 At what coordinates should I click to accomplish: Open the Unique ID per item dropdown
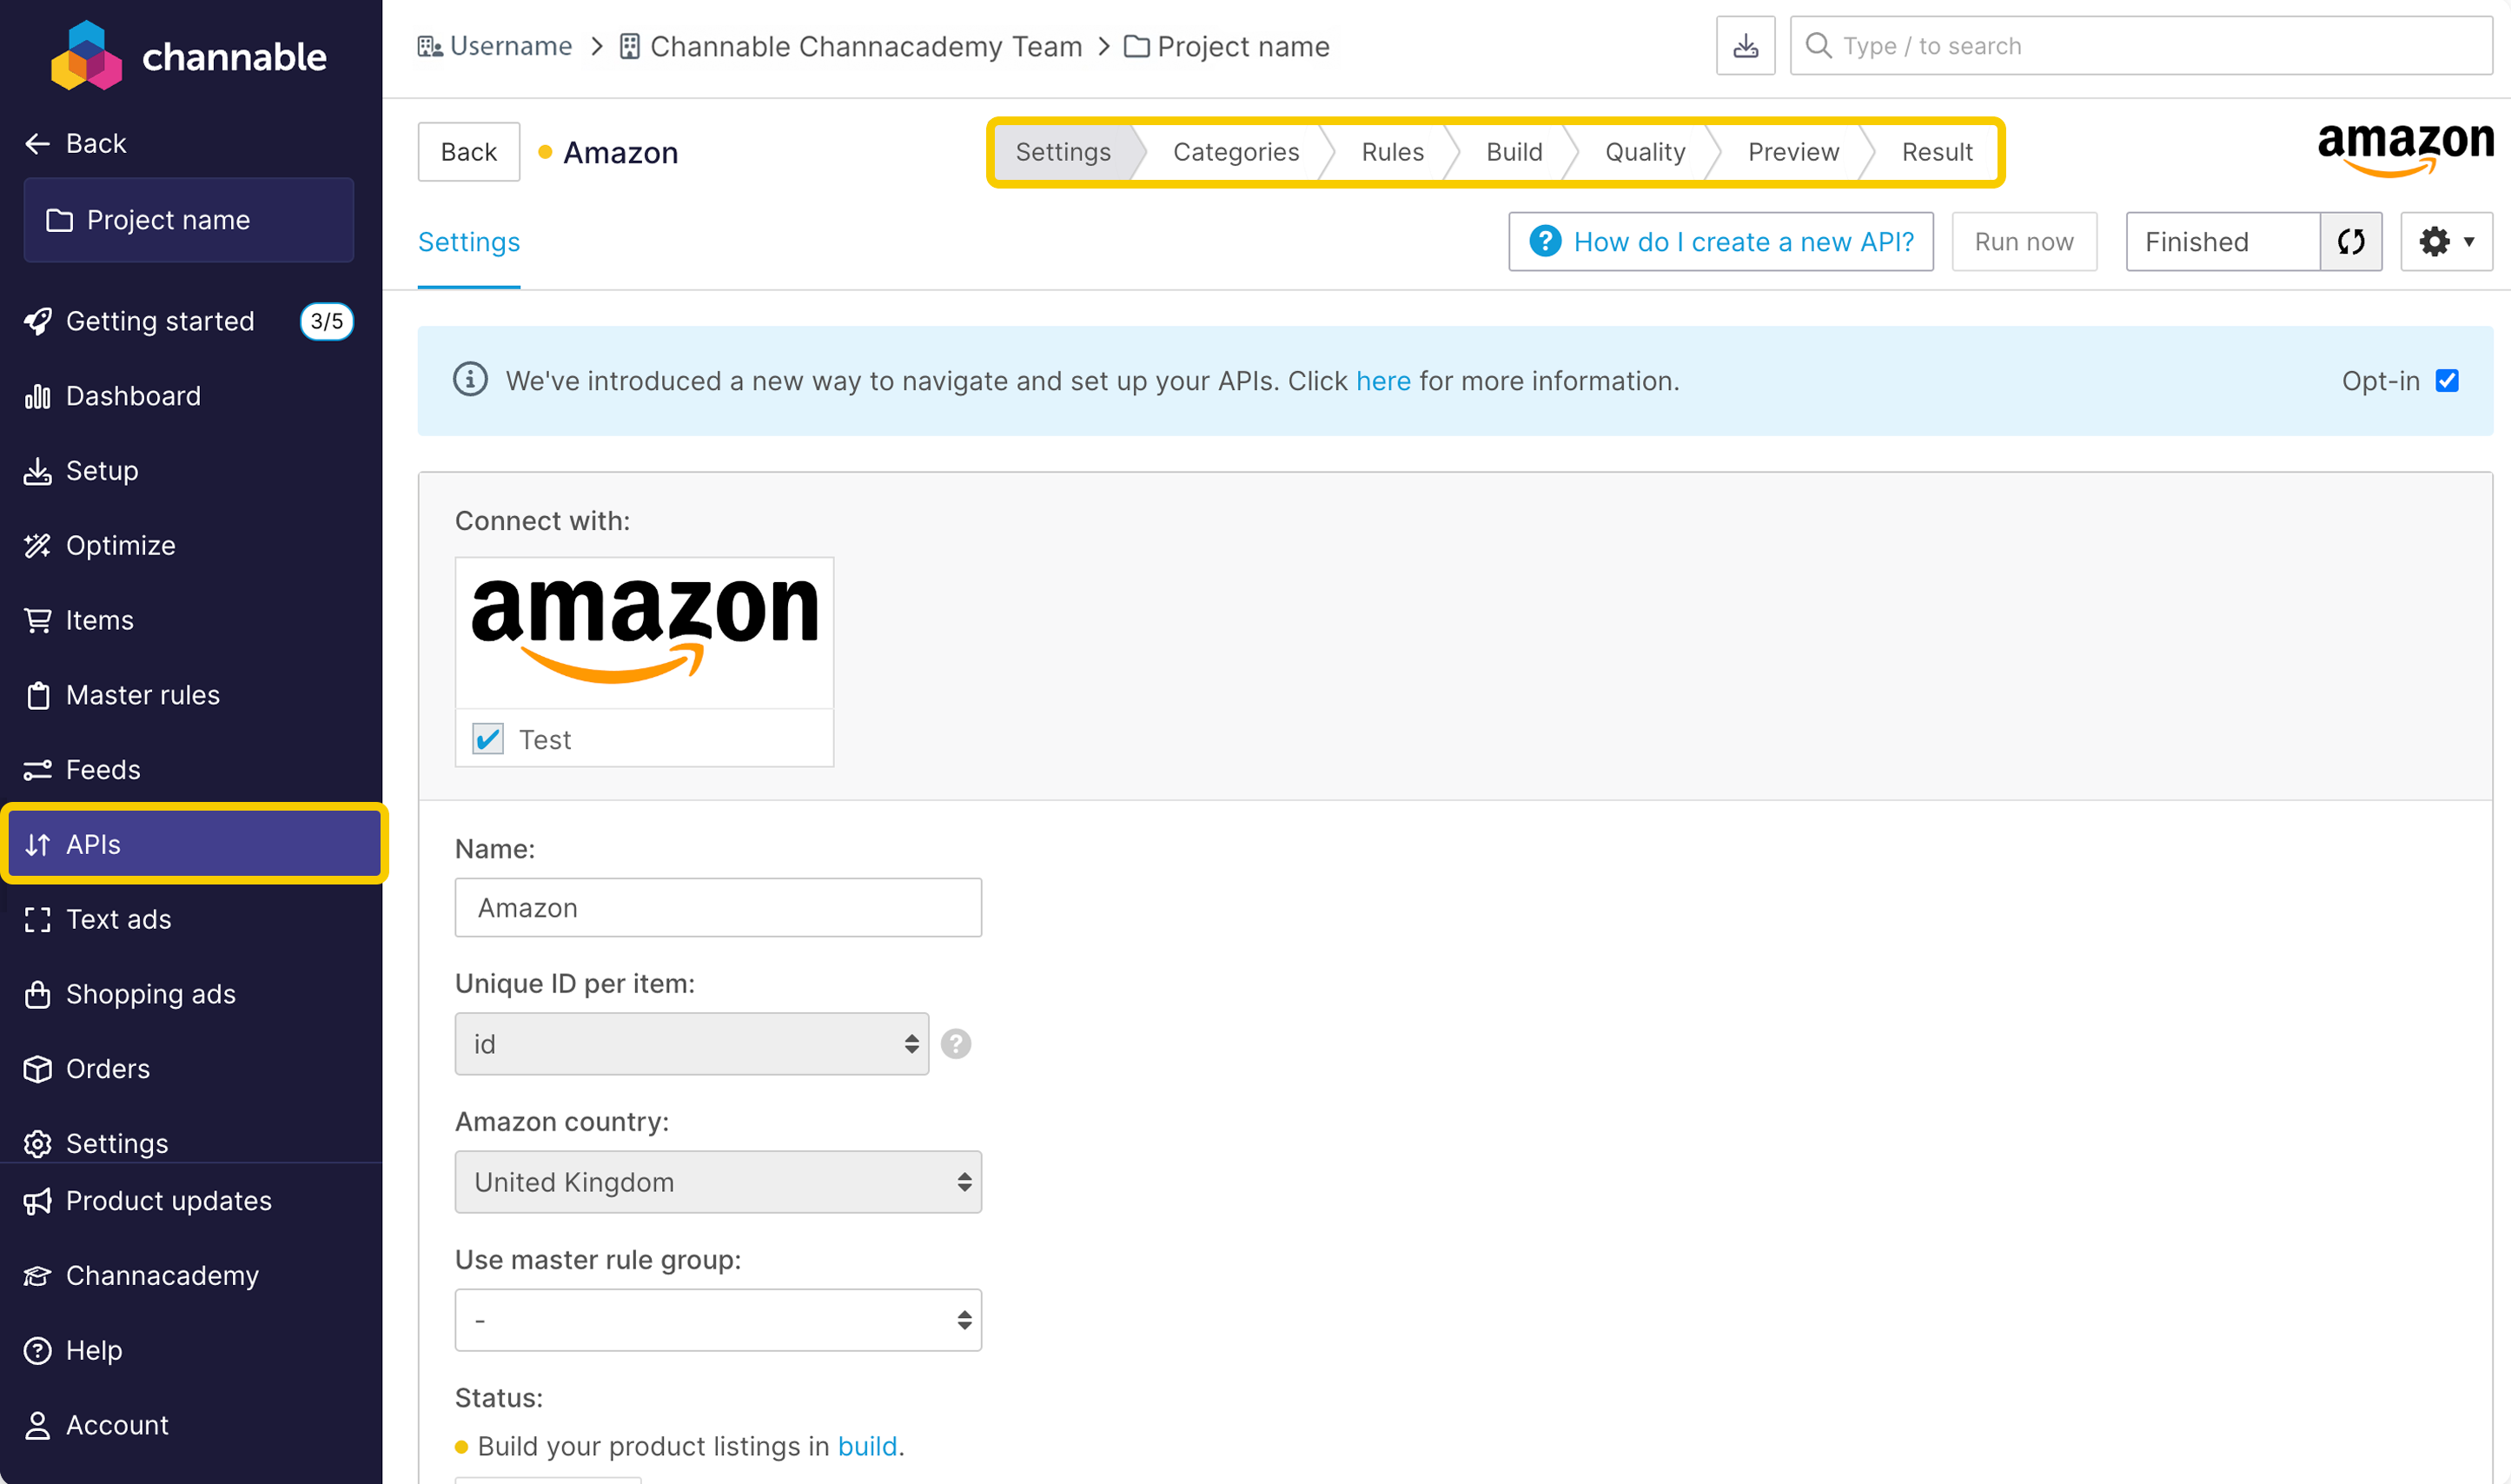pyautogui.click(x=692, y=1044)
